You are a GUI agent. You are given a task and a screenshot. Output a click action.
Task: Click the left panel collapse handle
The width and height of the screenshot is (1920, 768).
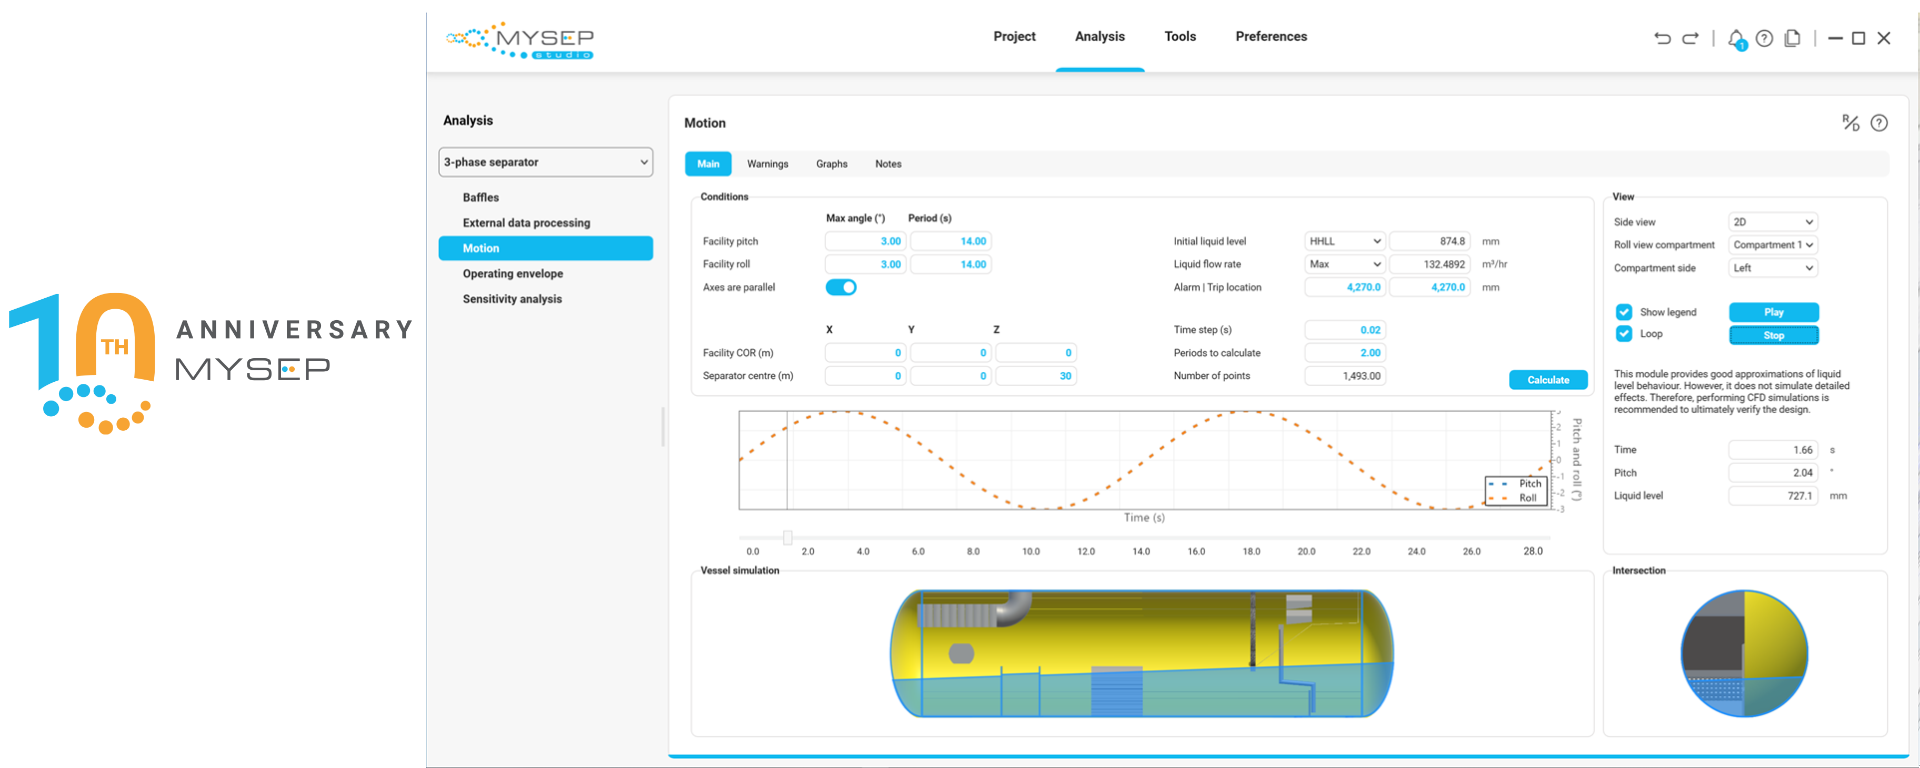662,426
